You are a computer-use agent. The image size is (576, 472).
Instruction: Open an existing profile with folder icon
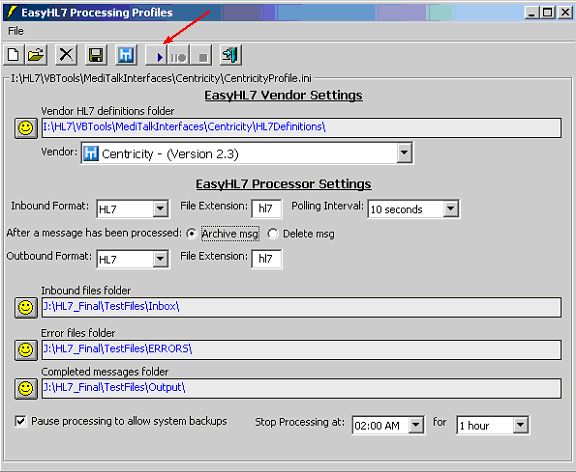36,55
